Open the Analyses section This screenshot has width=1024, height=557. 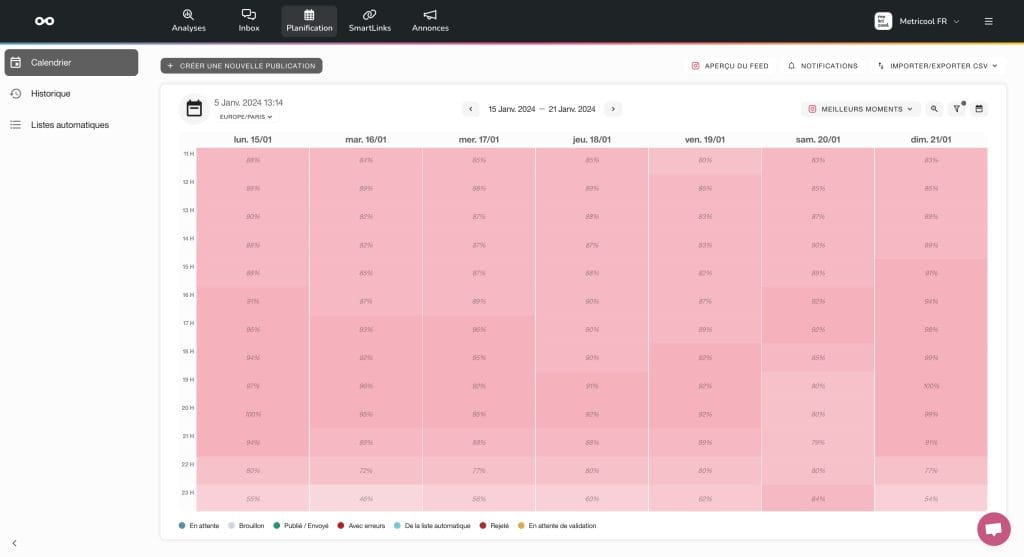(x=188, y=20)
